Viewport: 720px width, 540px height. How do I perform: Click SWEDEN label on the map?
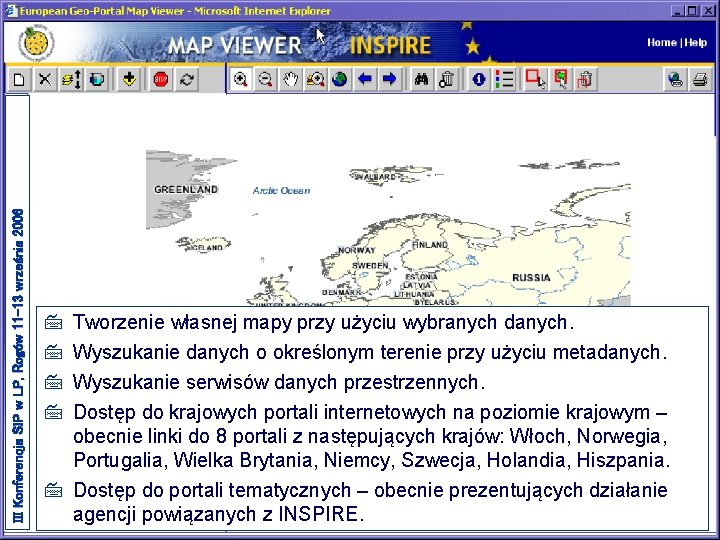(370, 266)
